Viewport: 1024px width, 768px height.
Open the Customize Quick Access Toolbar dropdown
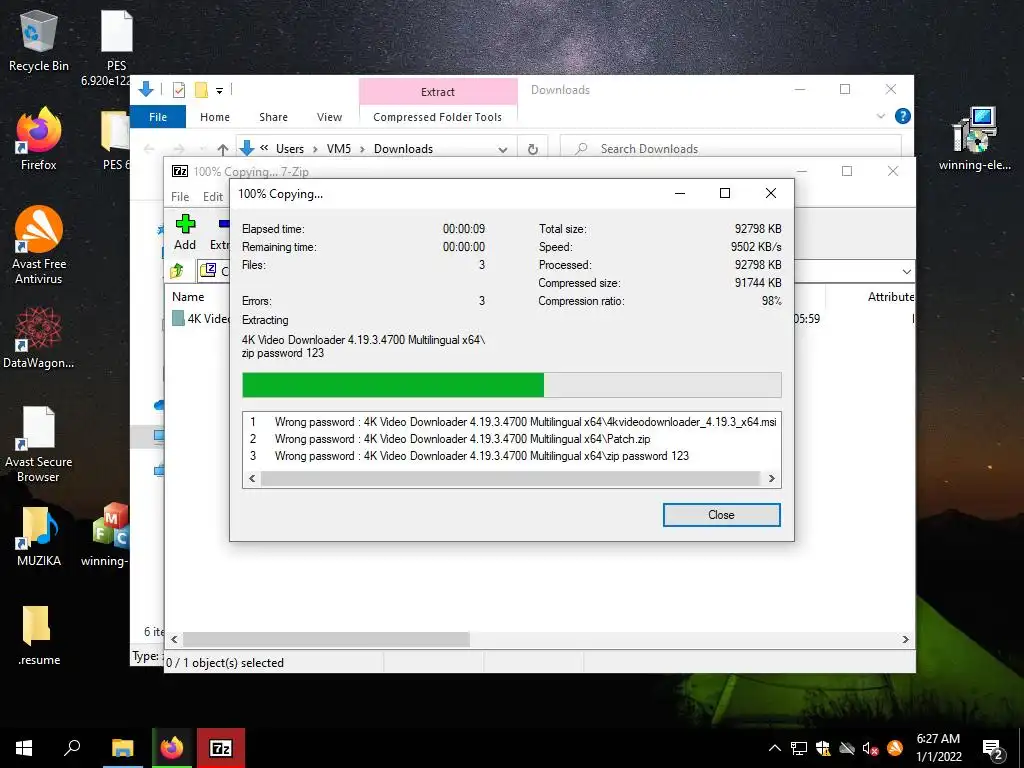[219, 91]
